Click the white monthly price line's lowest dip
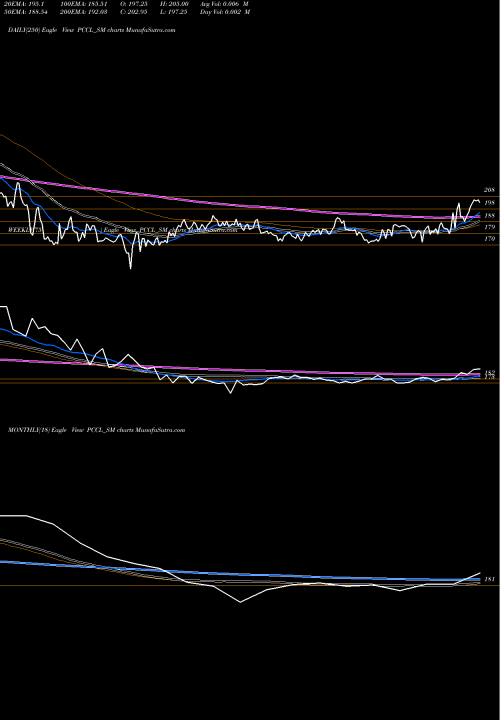Image resolution: width=500 pixels, height=720 pixels. click(x=240, y=602)
